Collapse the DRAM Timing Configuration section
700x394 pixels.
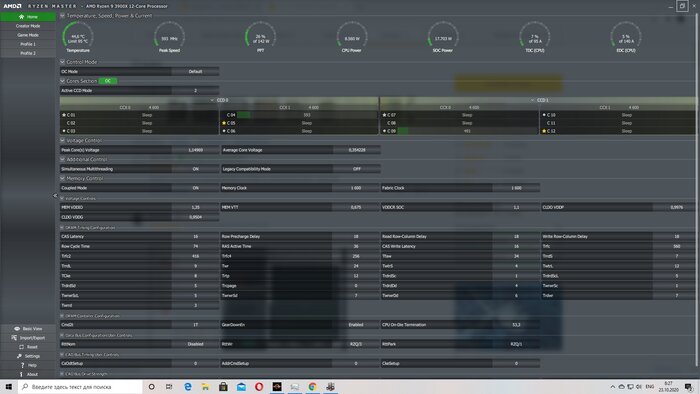[x=62, y=228]
